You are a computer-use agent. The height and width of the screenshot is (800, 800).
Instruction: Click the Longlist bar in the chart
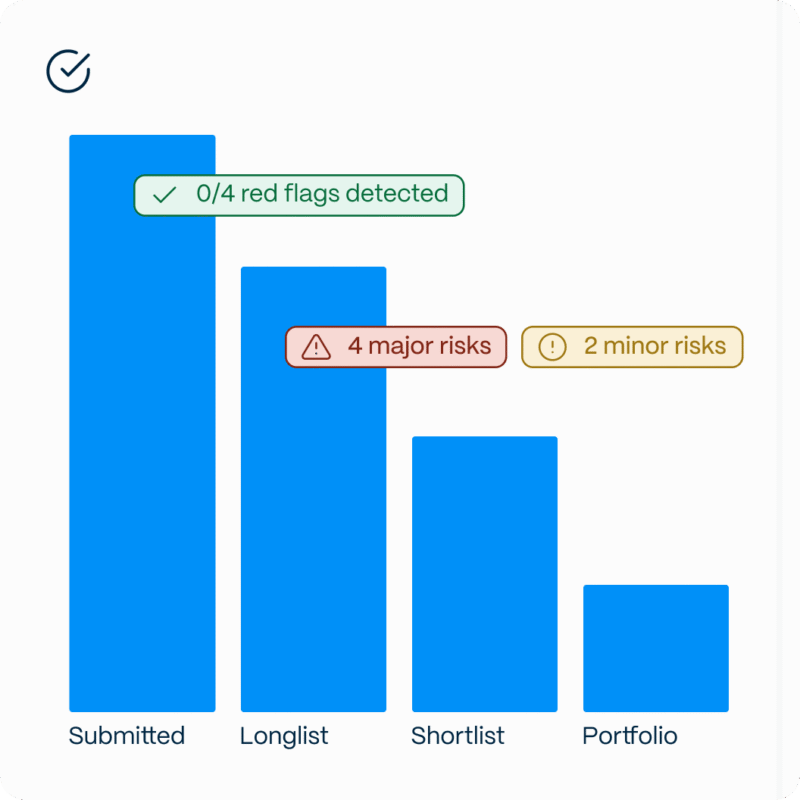coord(313,489)
